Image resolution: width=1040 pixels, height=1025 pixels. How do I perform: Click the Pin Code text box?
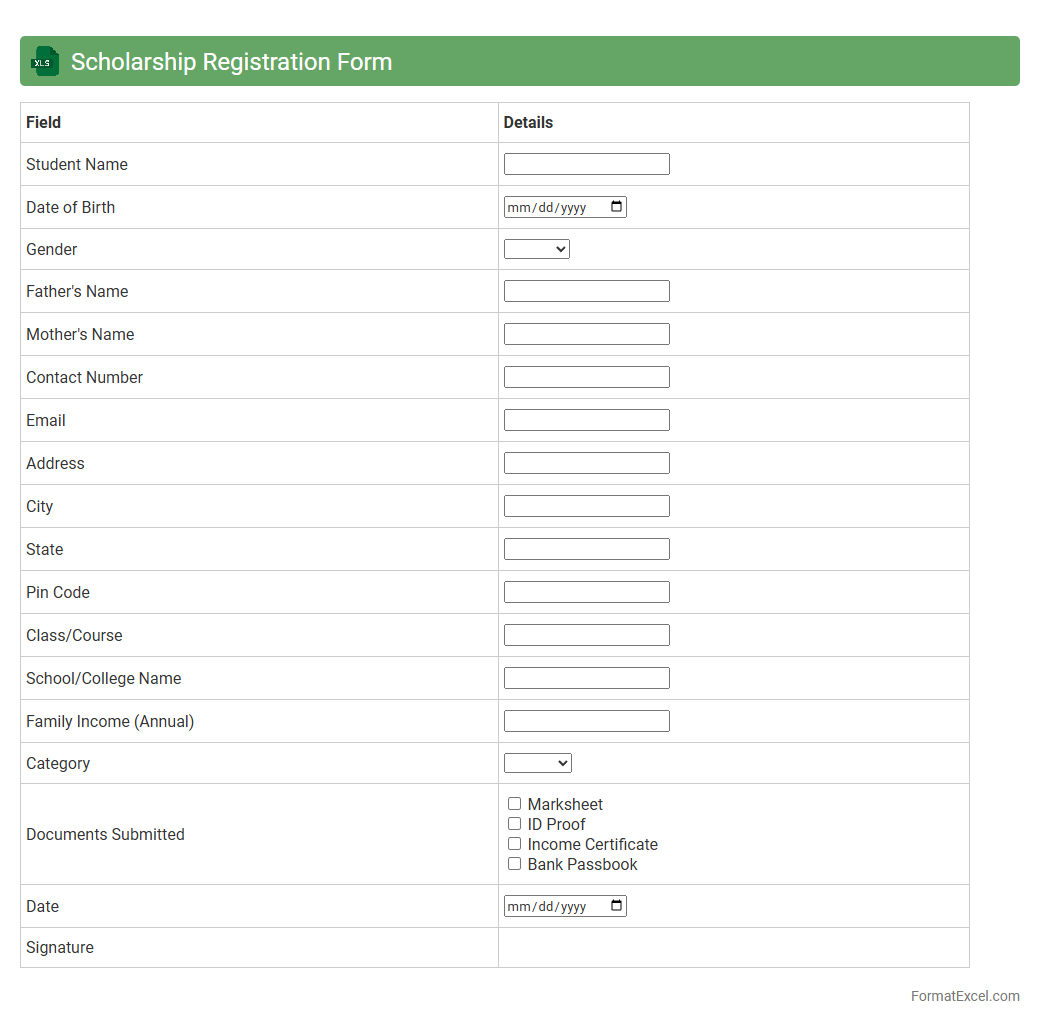[x=587, y=592]
